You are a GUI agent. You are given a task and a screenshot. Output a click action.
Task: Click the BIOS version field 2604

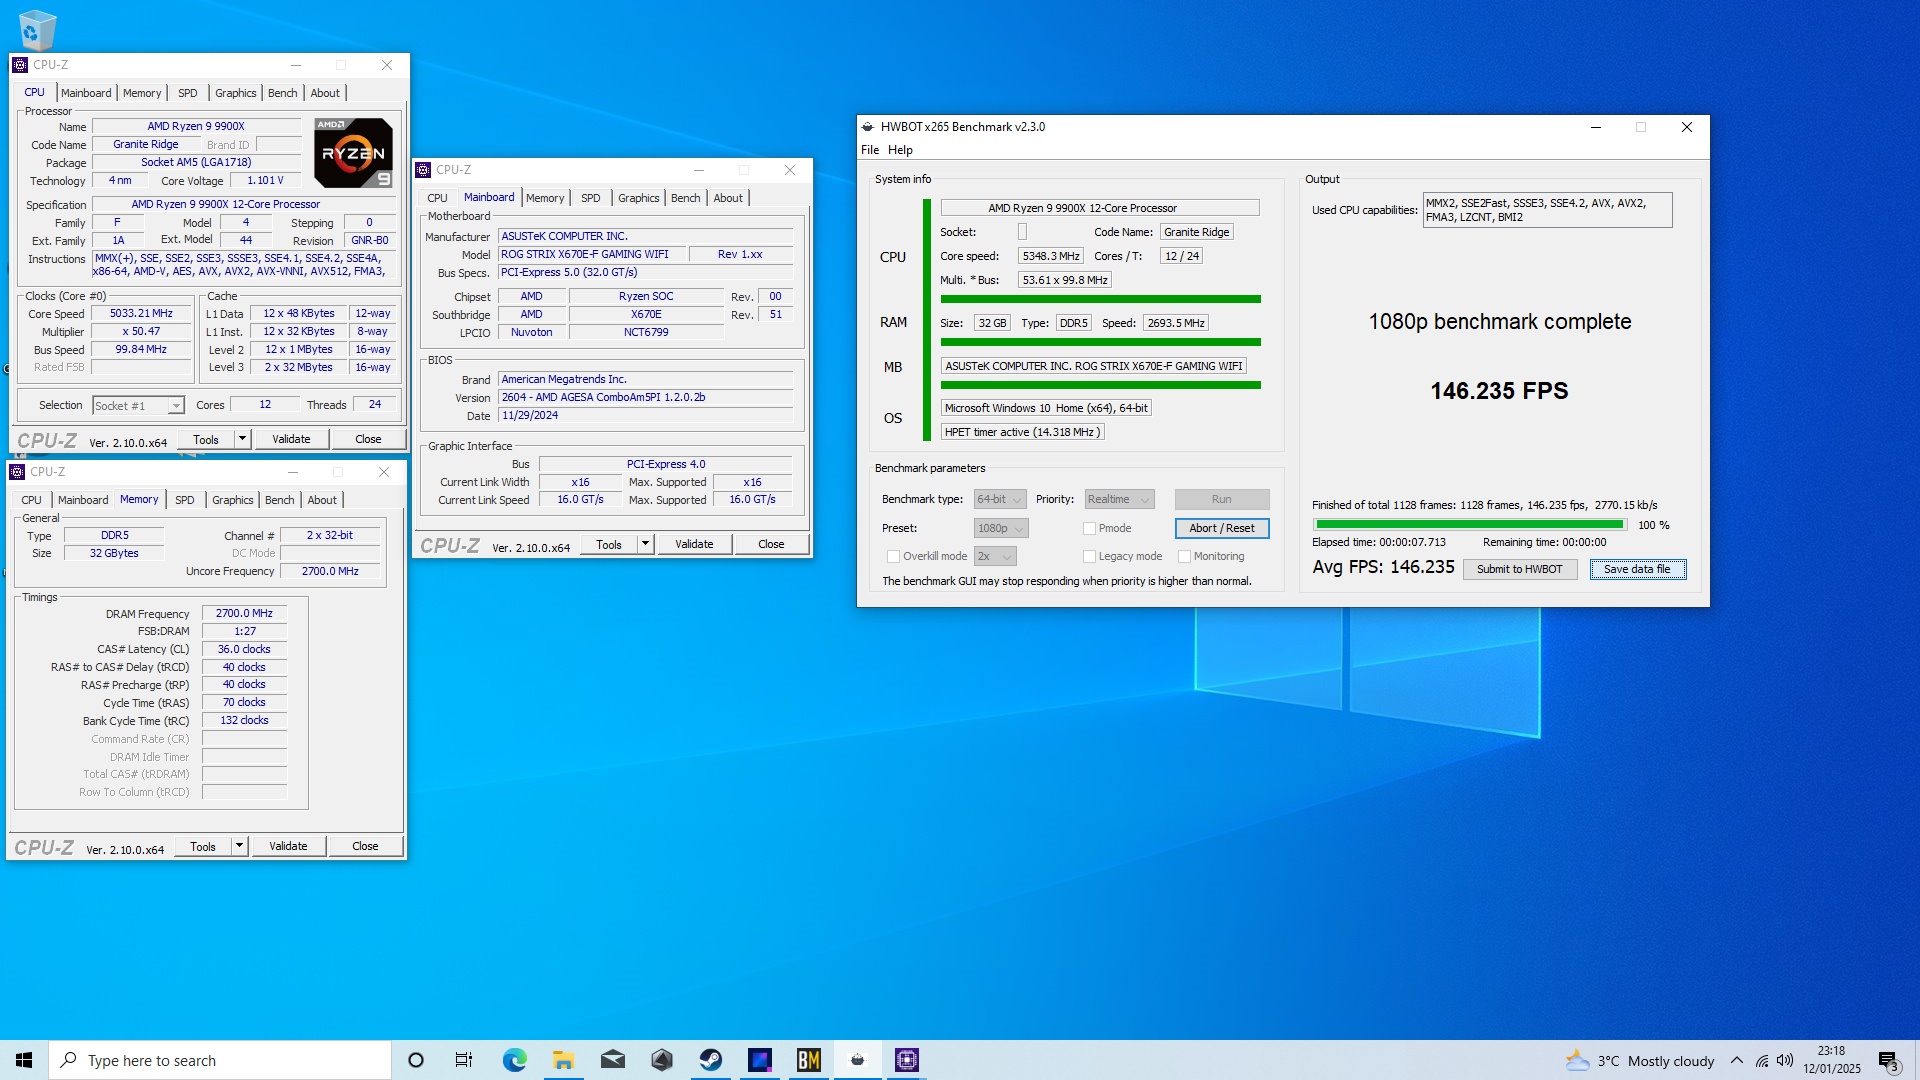click(646, 397)
